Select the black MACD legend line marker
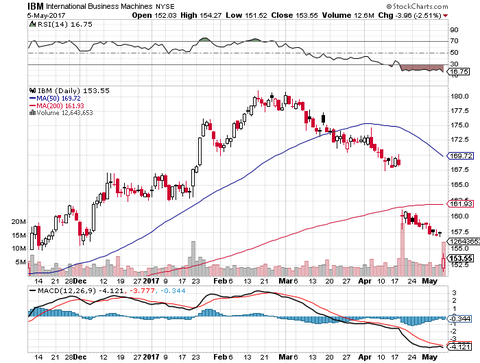This screenshot has height=363, width=480. coord(33,291)
